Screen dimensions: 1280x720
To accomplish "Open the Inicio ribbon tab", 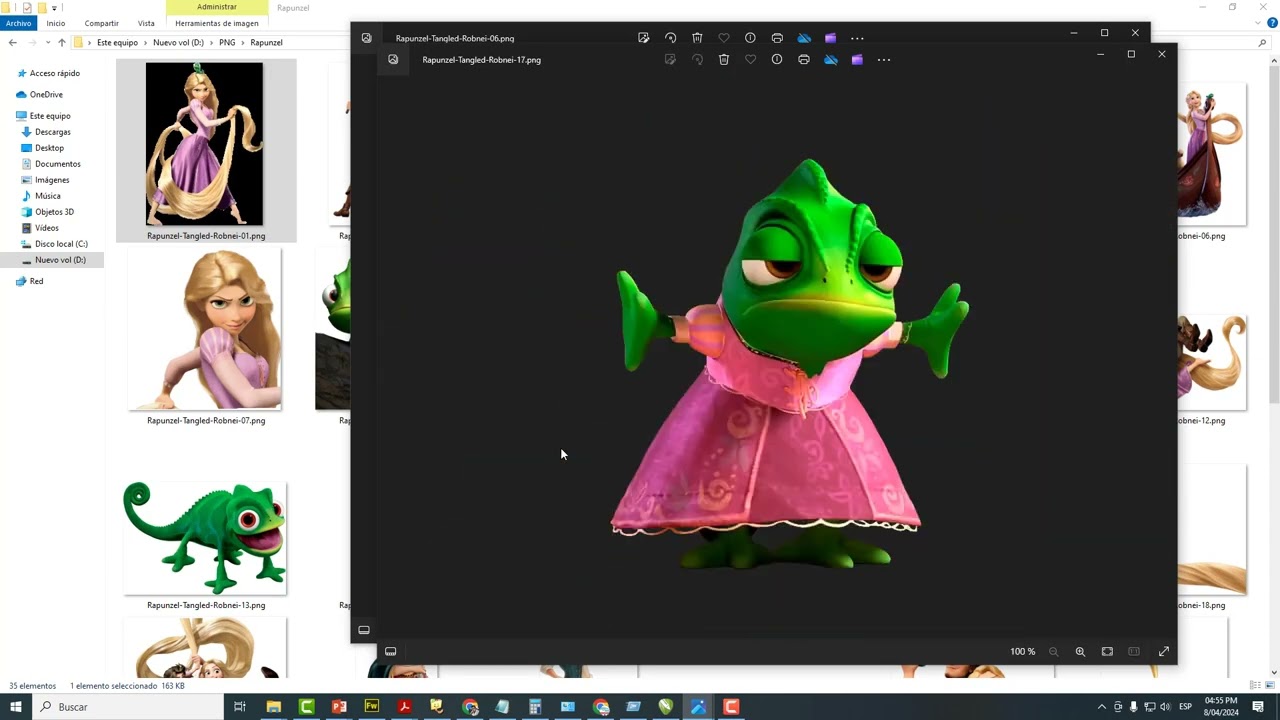I will pyautogui.click(x=56, y=23).
